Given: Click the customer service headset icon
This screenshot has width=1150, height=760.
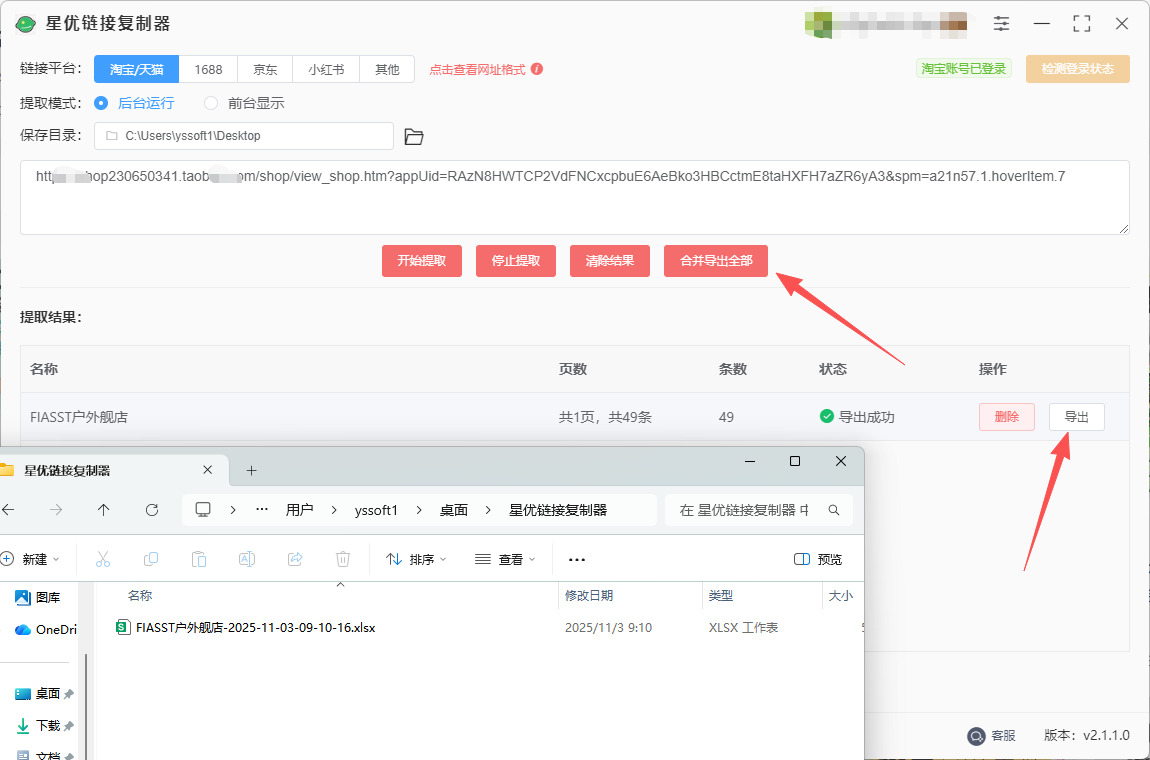Looking at the screenshot, I should coord(975,735).
